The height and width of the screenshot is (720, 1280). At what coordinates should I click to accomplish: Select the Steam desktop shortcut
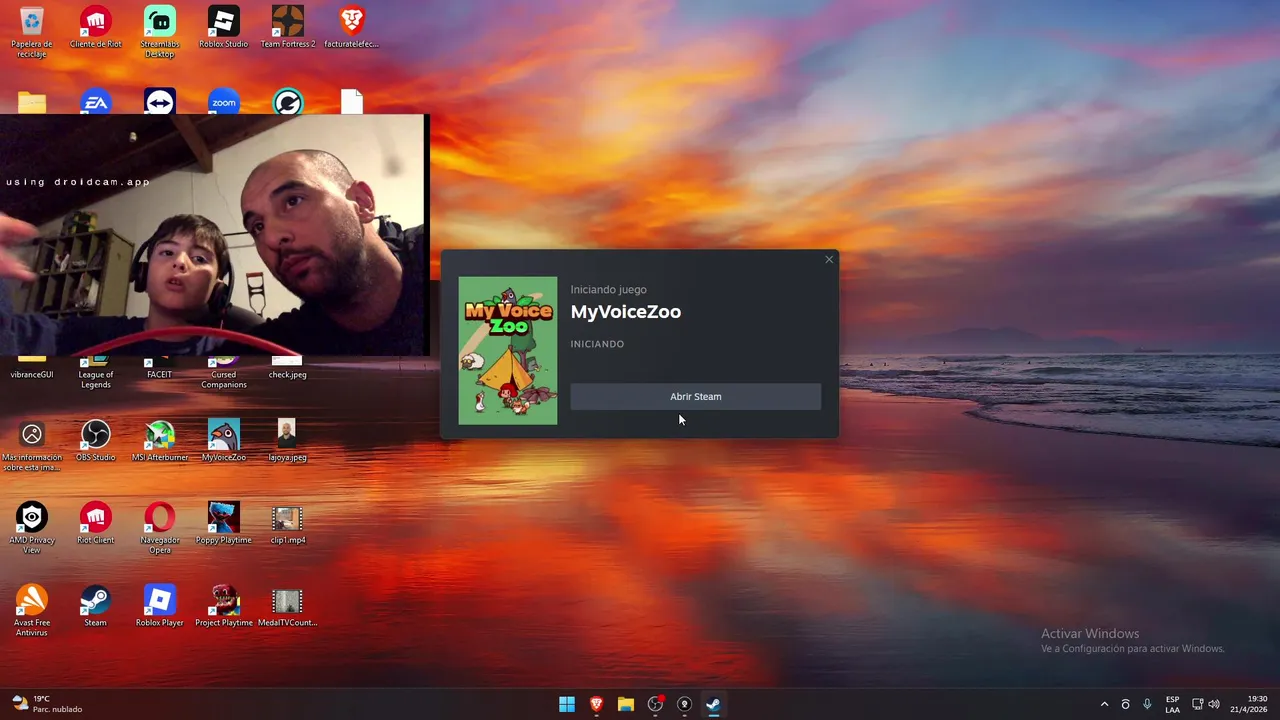[x=96, y=607]
